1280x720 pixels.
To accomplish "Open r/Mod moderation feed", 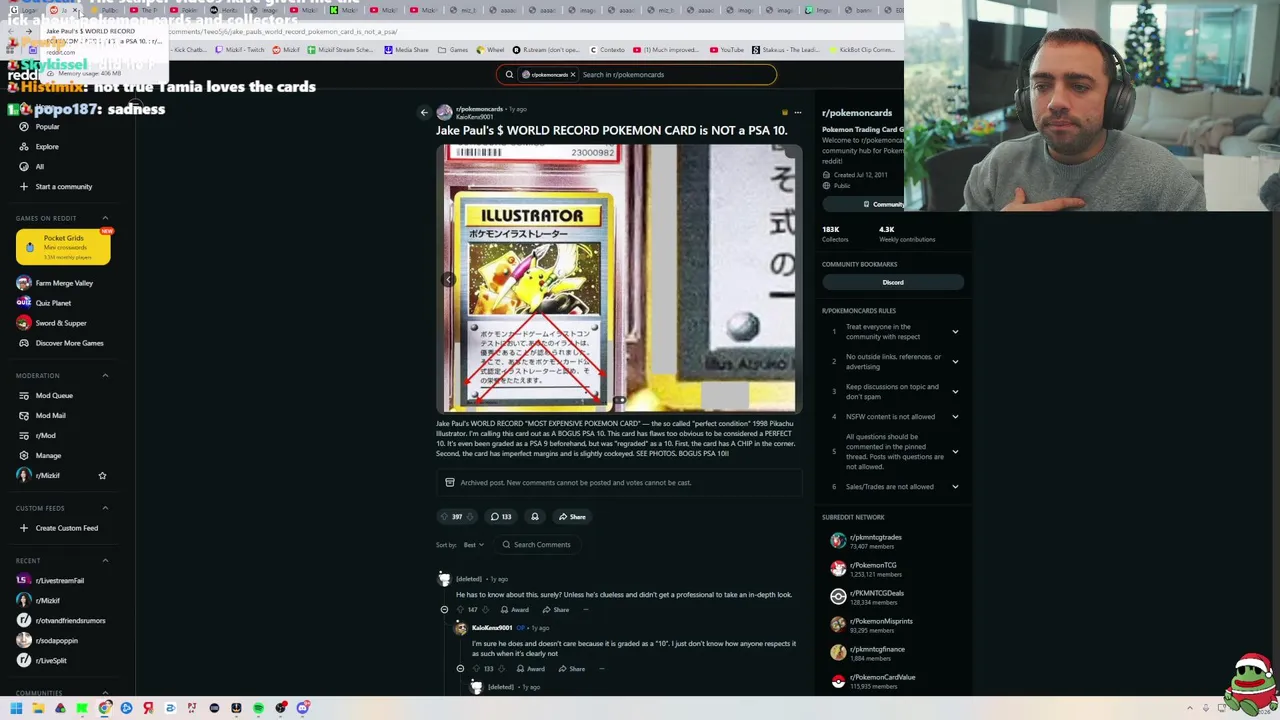I will pyautogui.click(x=46, y=436).
